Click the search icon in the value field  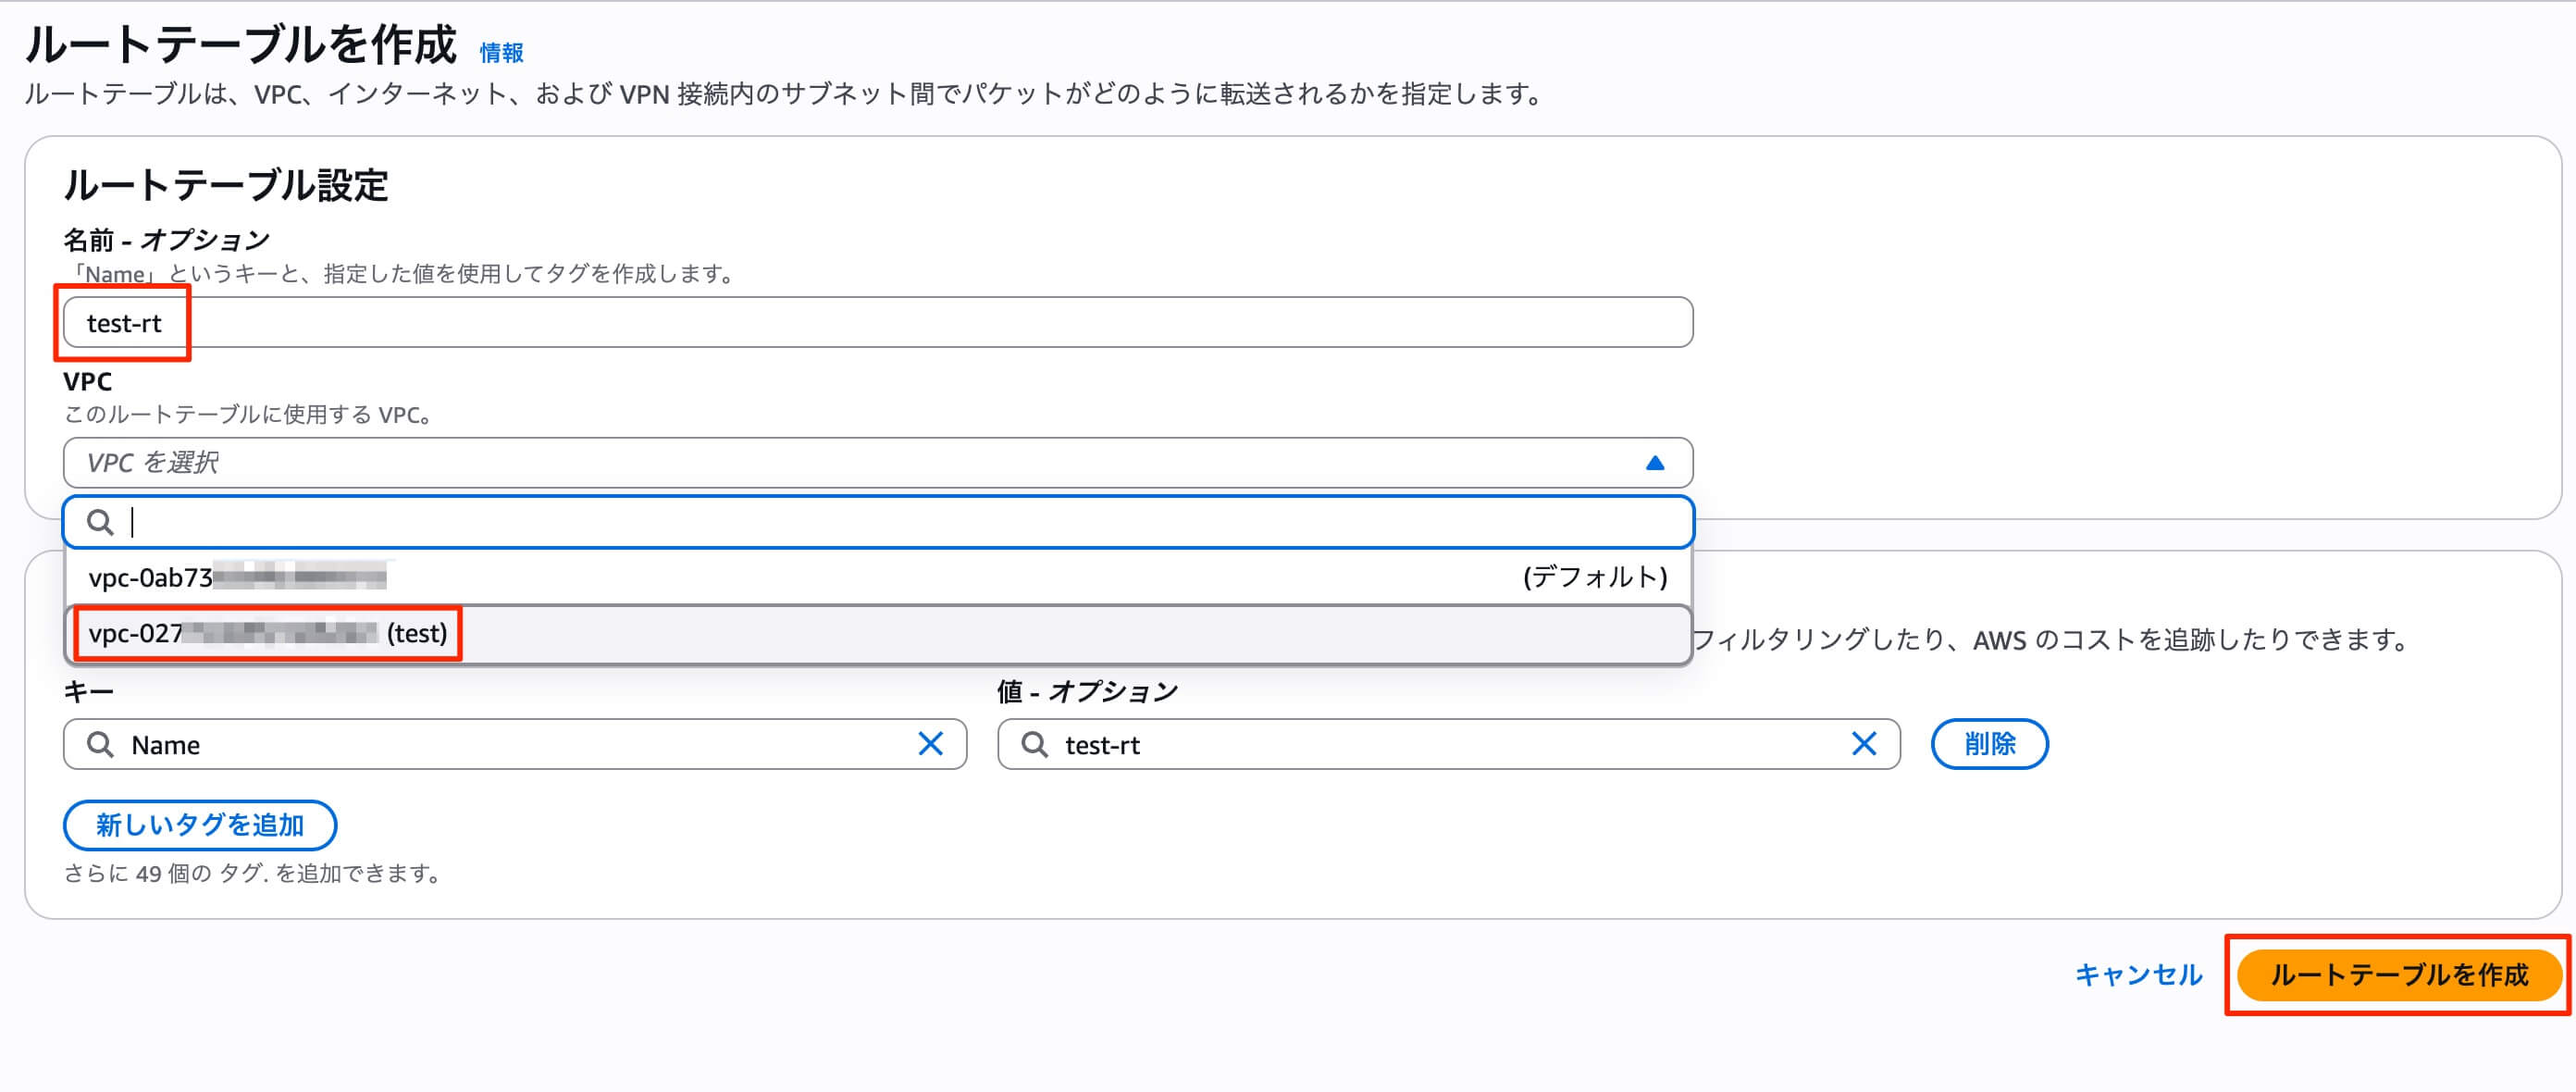1034,744
